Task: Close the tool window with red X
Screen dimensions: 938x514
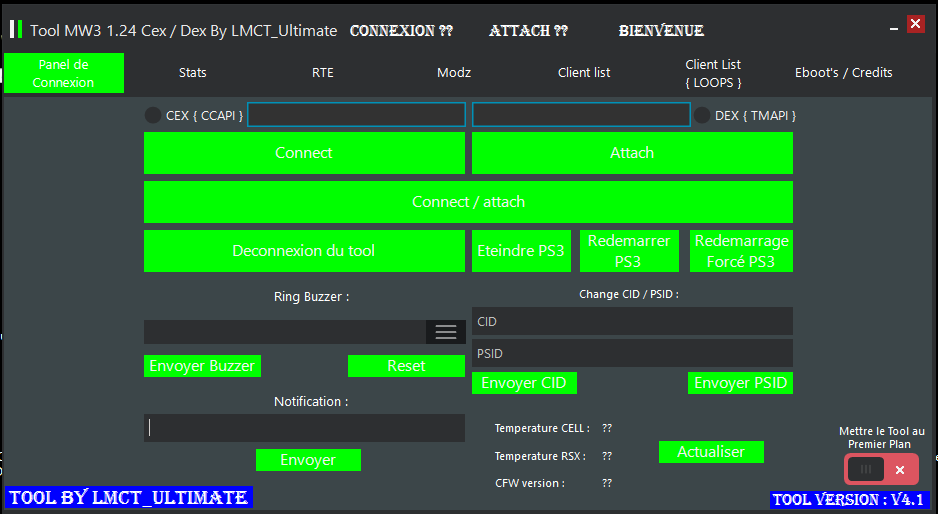Action: (915, 24)
